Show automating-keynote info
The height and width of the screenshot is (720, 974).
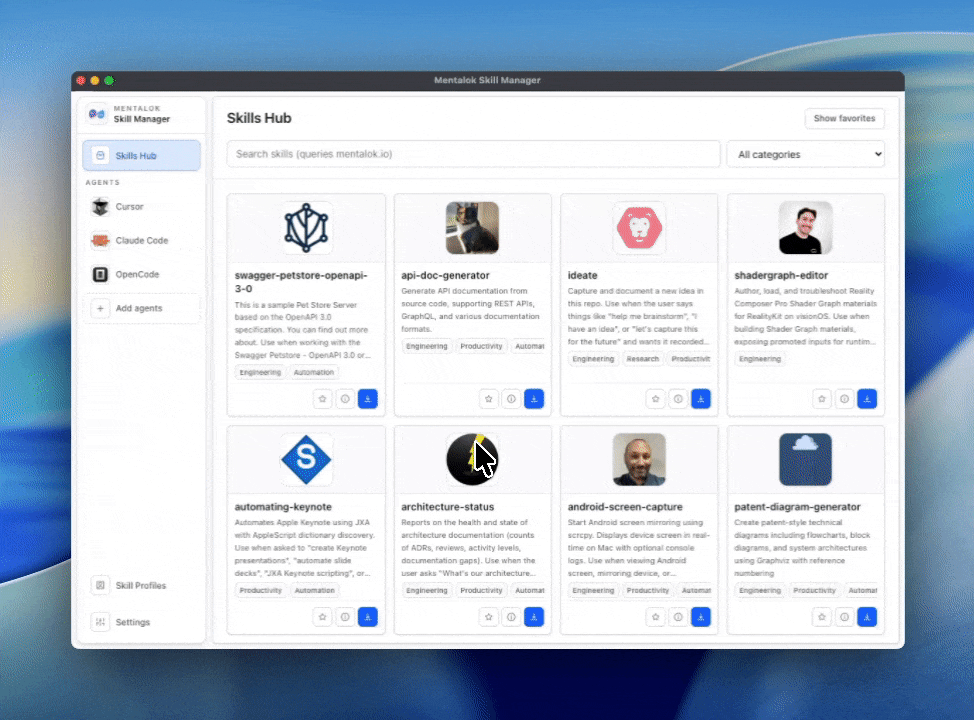click(345, 617)
